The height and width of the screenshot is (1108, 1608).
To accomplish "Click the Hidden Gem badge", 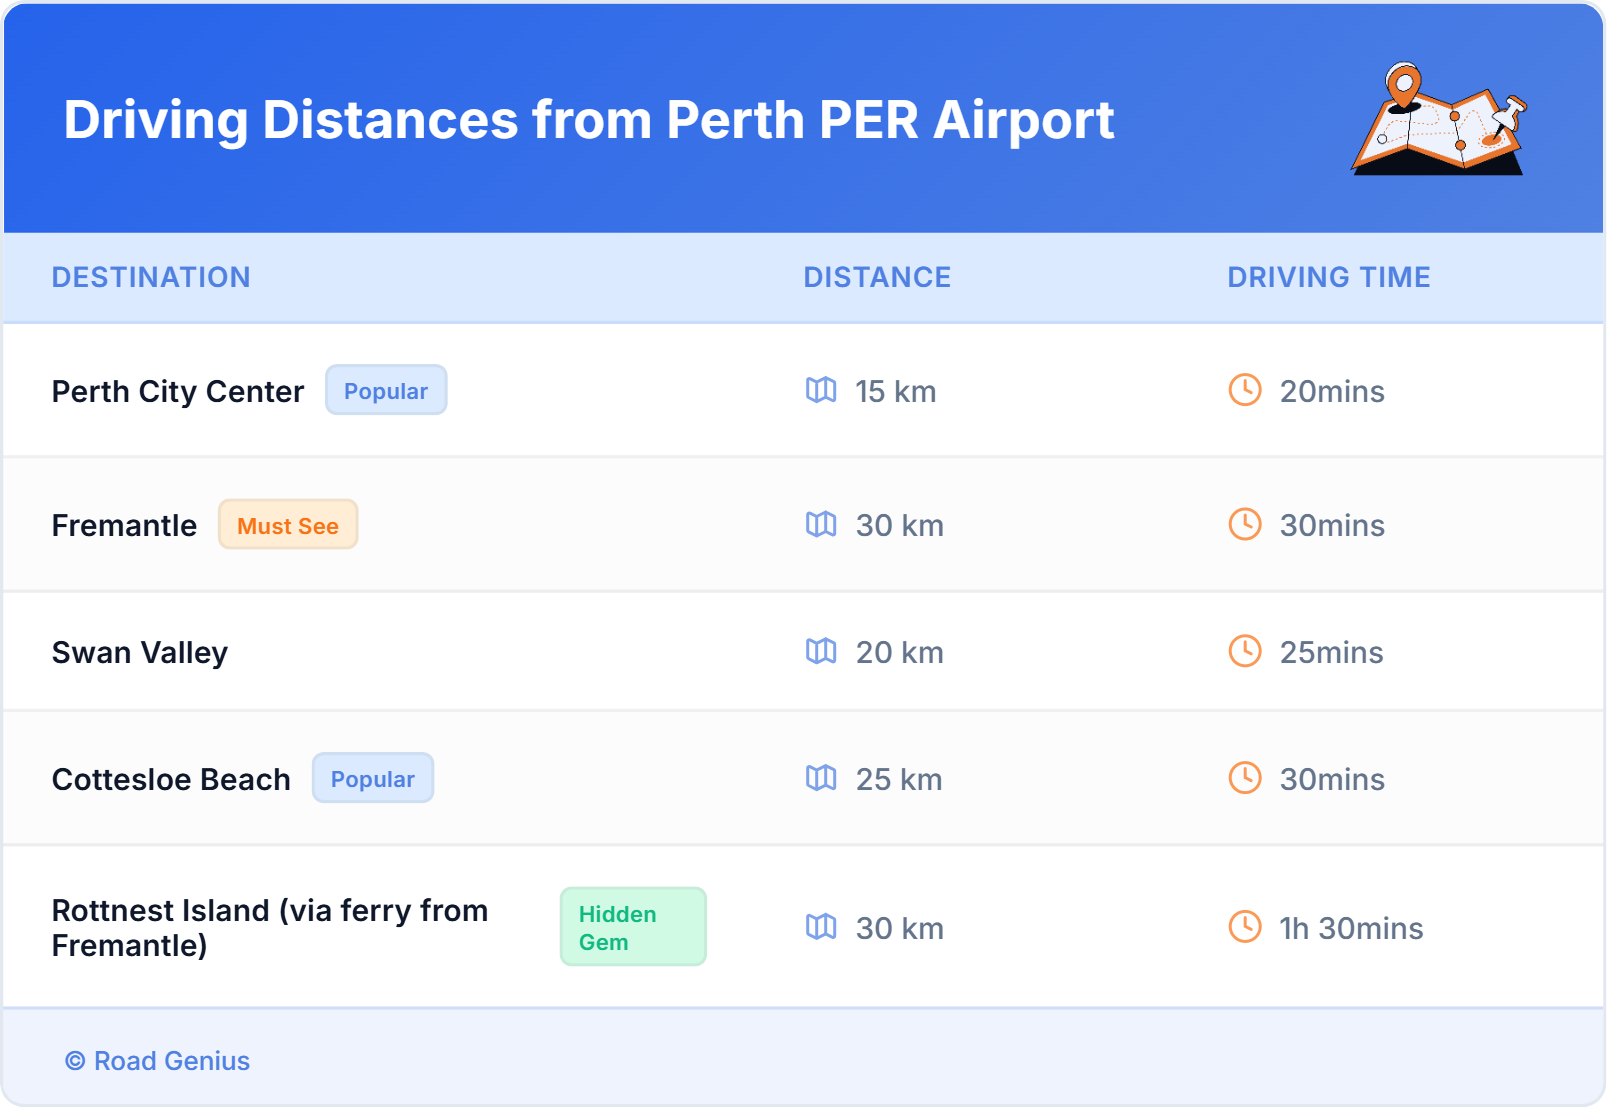I will (632, 927).
